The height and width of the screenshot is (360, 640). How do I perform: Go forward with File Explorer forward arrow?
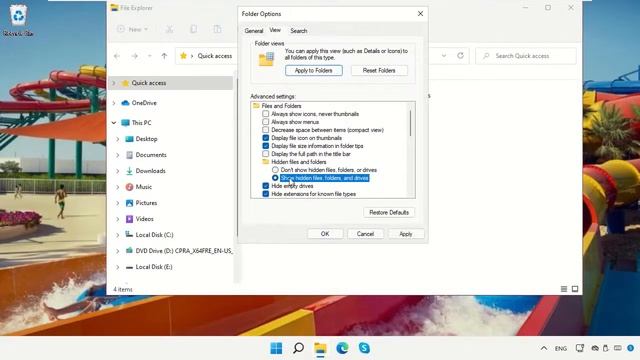click(x=134, y=56)
